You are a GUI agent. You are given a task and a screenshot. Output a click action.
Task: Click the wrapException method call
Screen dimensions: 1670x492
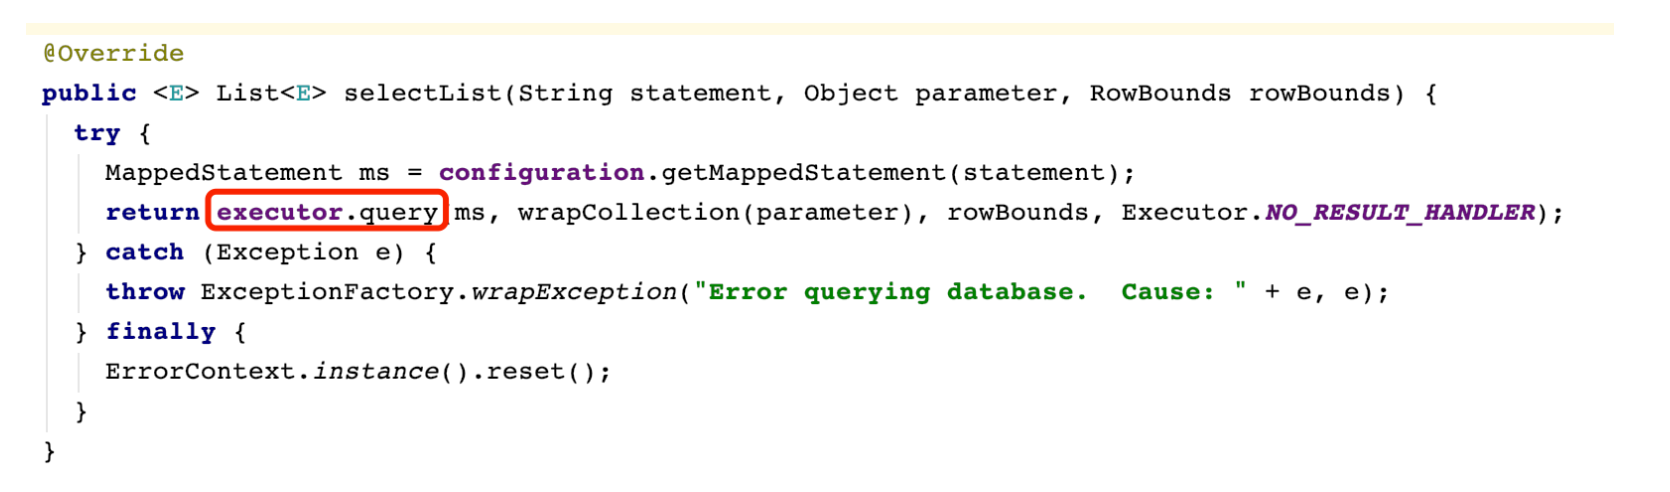(x=574, y=292)
